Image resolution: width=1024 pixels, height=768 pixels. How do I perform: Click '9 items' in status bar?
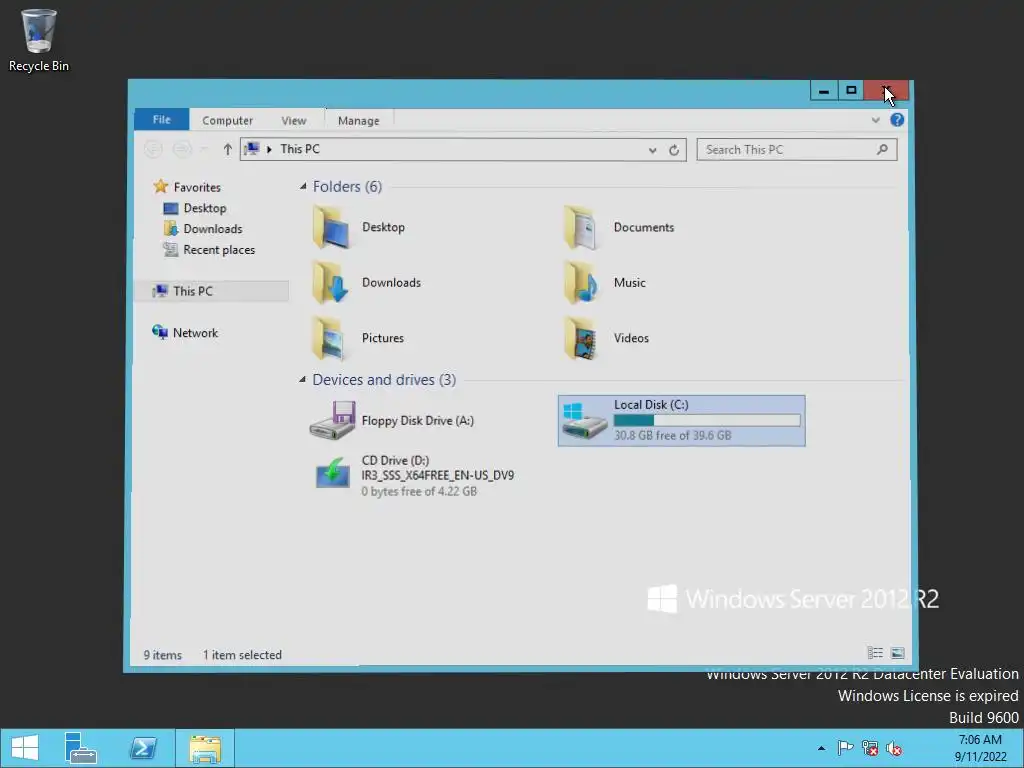[x=163, y=655]
